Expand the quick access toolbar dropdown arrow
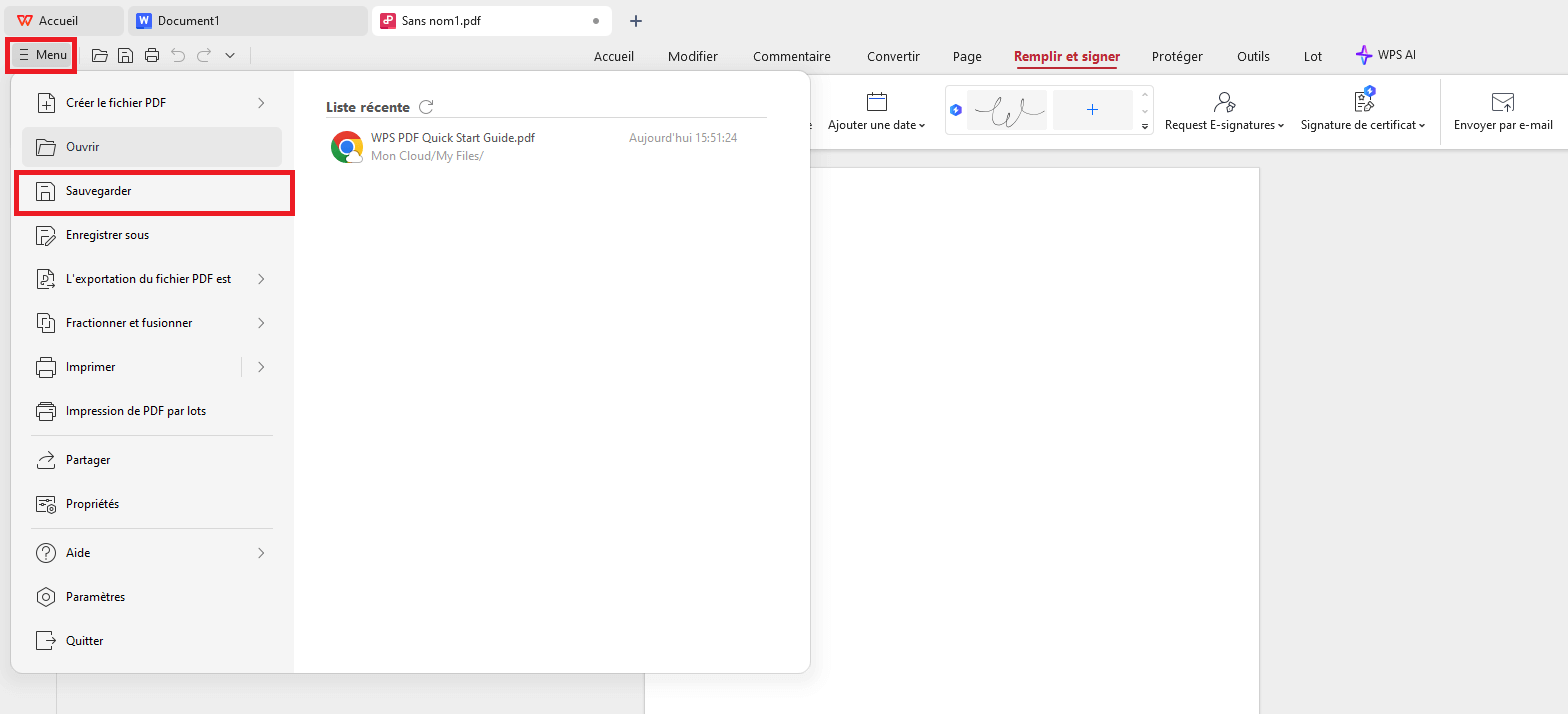 click(230, 56)
